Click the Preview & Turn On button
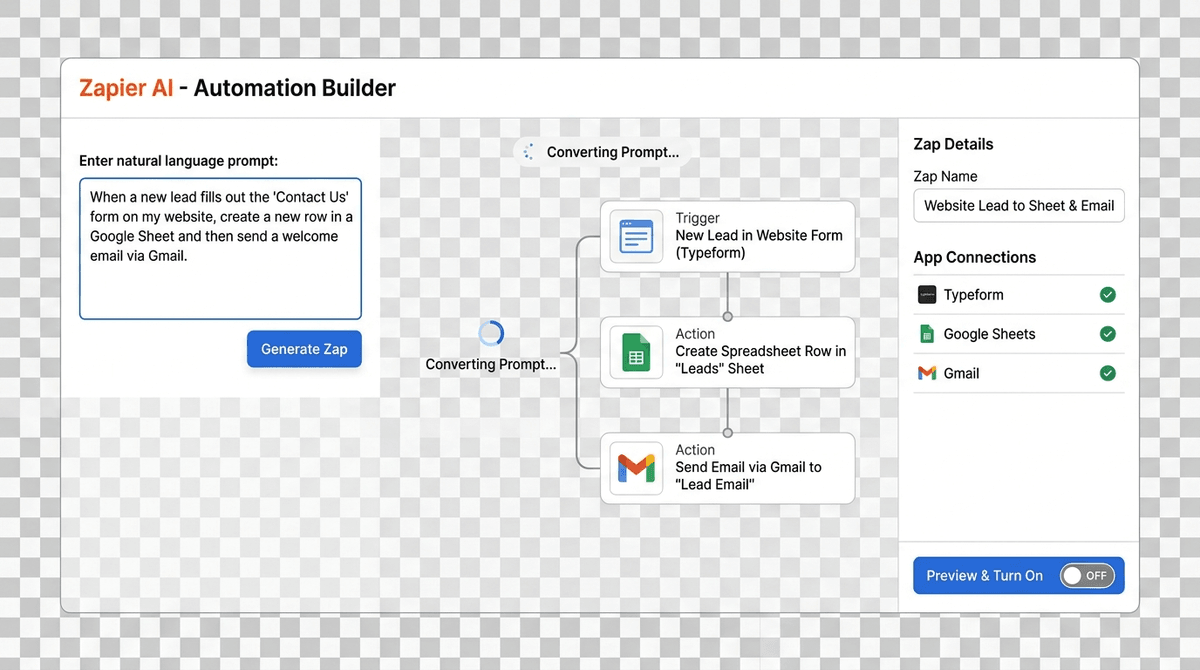Viewport: 1200px width, 670px height. pyautogui.click(x=984, y=576)
